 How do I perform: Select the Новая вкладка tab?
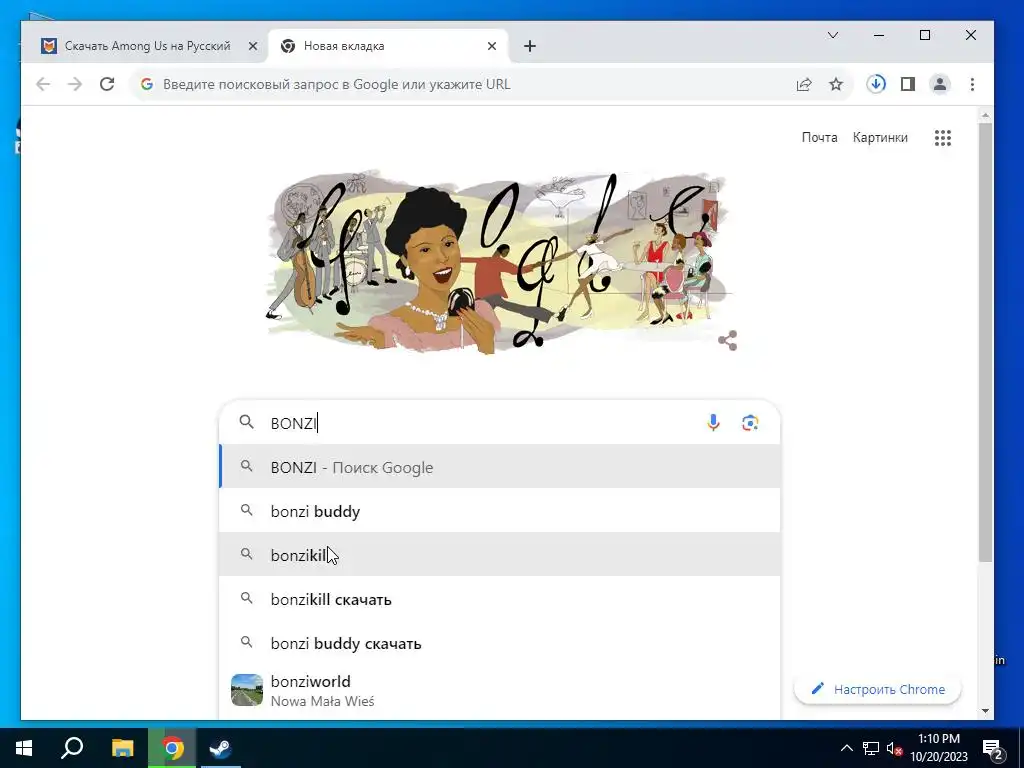point(389,46)
